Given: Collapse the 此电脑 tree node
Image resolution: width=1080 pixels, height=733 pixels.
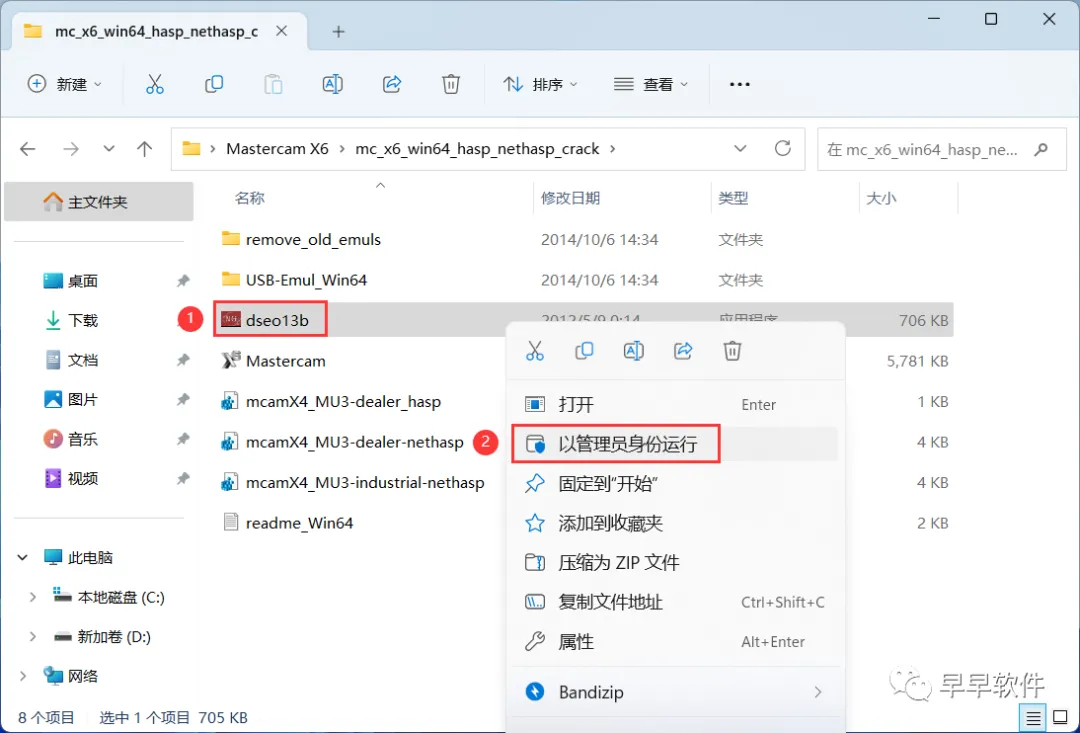Looking at the screenshot, I should pyautogui.click(x=23, y=557).
